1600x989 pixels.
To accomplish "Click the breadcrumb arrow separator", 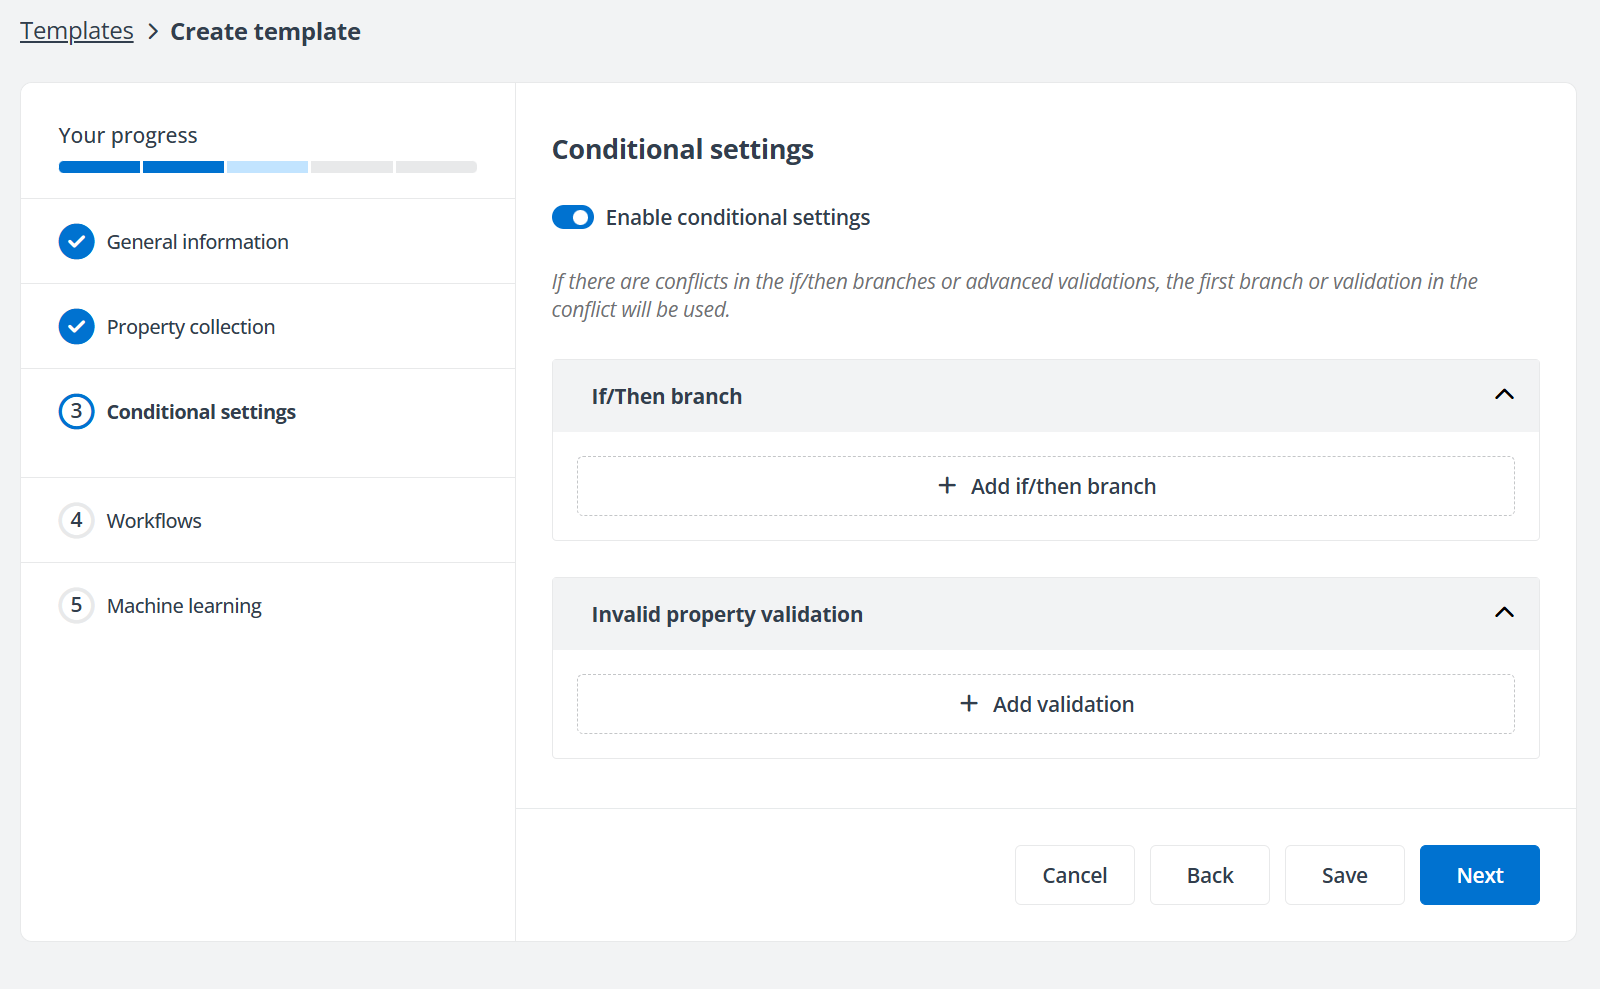I will click(153, 32).
